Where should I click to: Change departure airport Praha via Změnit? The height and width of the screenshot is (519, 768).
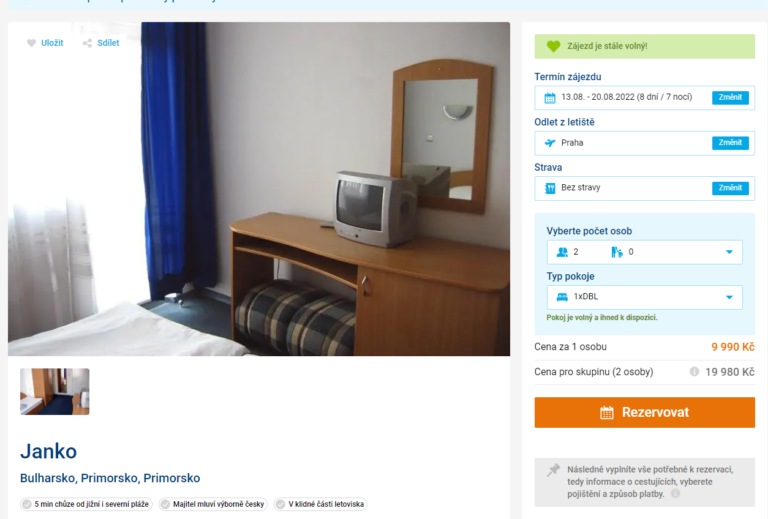coord(730,143)
